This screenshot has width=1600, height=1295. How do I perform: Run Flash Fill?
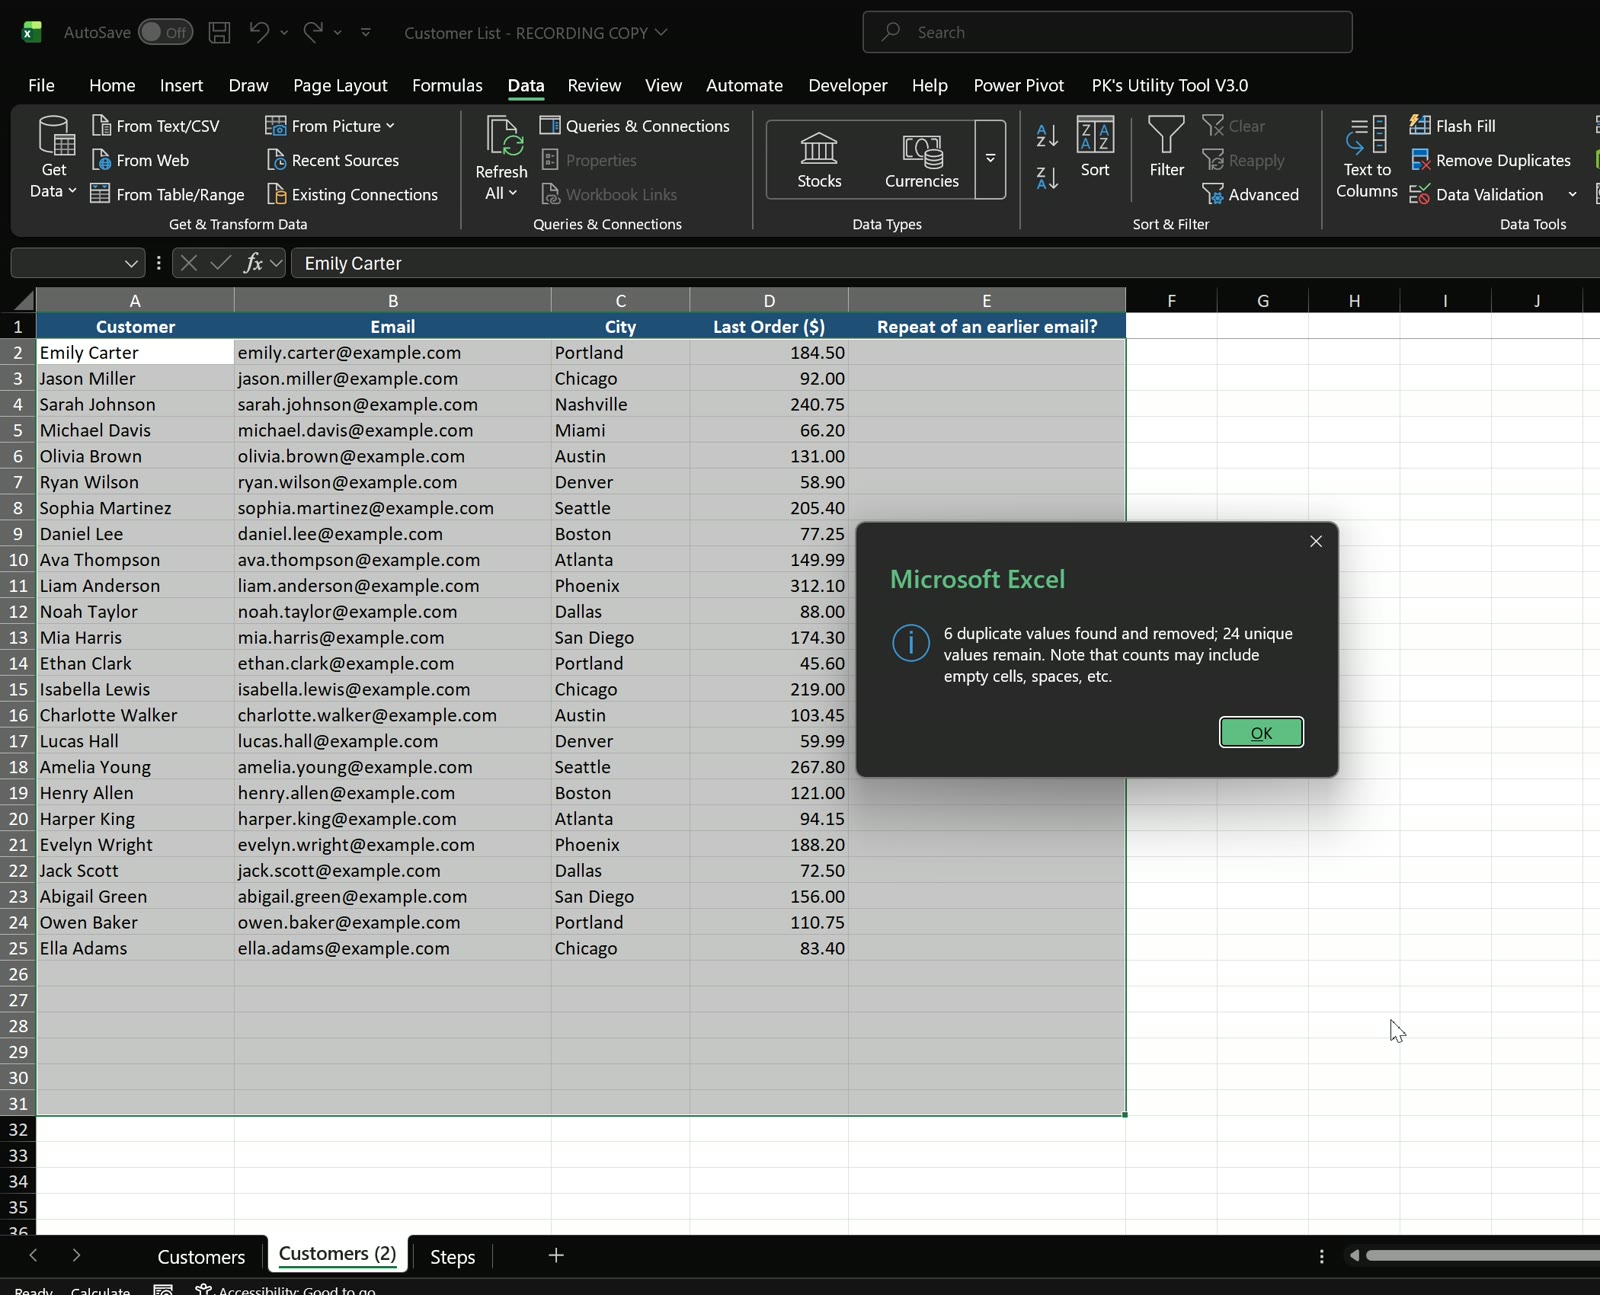pyautogui.click(x=1453, y=126)
